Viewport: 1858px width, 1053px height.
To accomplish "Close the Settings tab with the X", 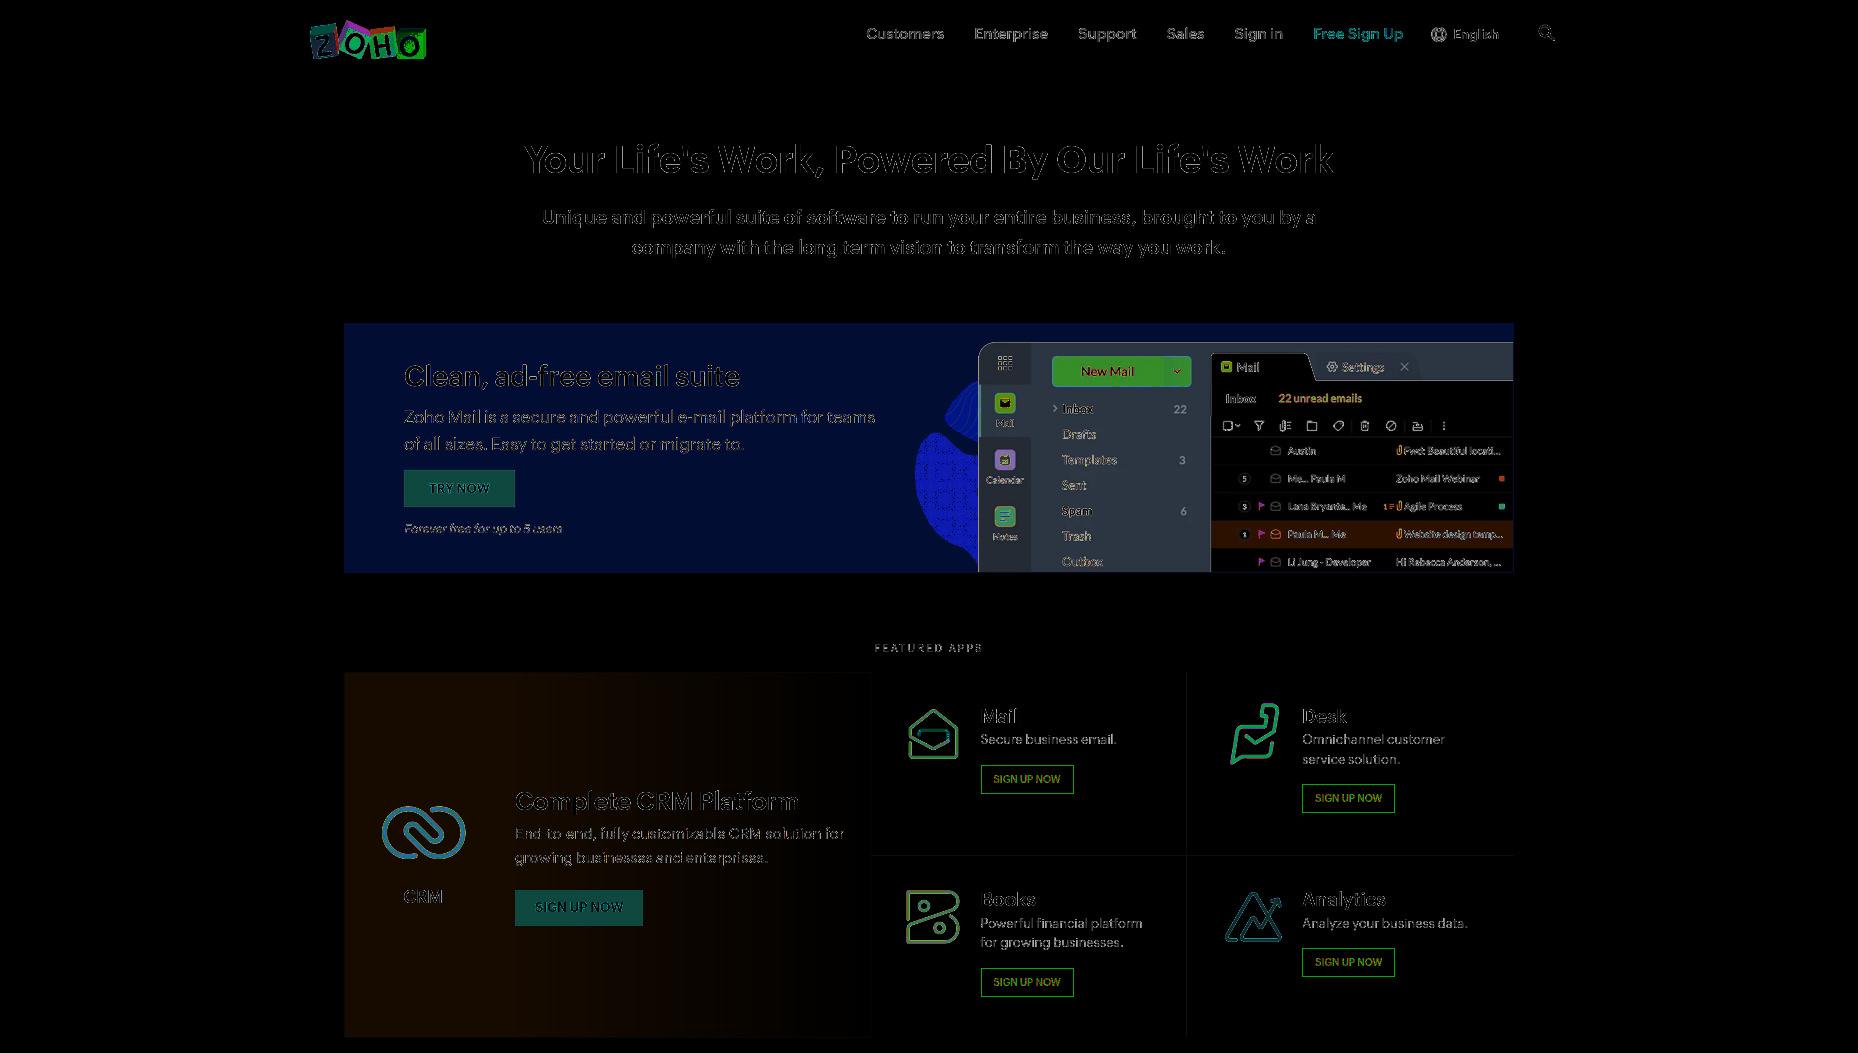I will click(x=1404, y=367).
